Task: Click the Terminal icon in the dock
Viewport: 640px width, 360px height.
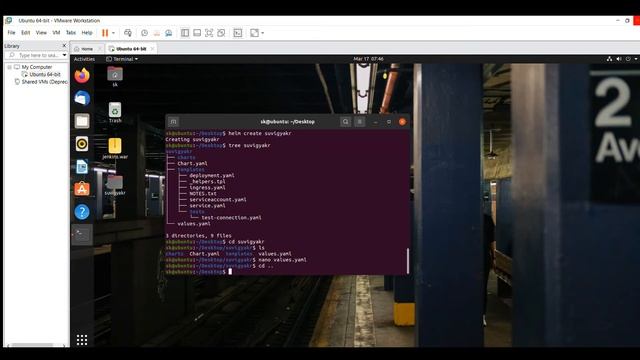Action: [82, 235]
